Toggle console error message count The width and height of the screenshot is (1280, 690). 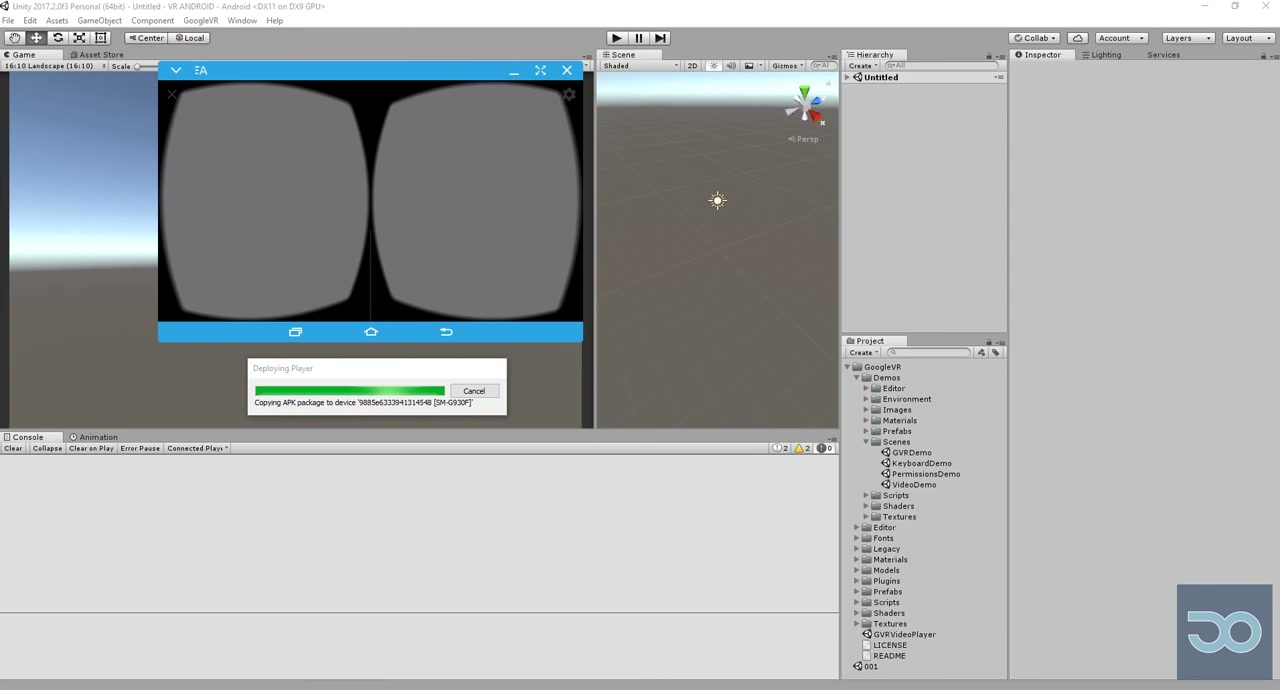824,448
